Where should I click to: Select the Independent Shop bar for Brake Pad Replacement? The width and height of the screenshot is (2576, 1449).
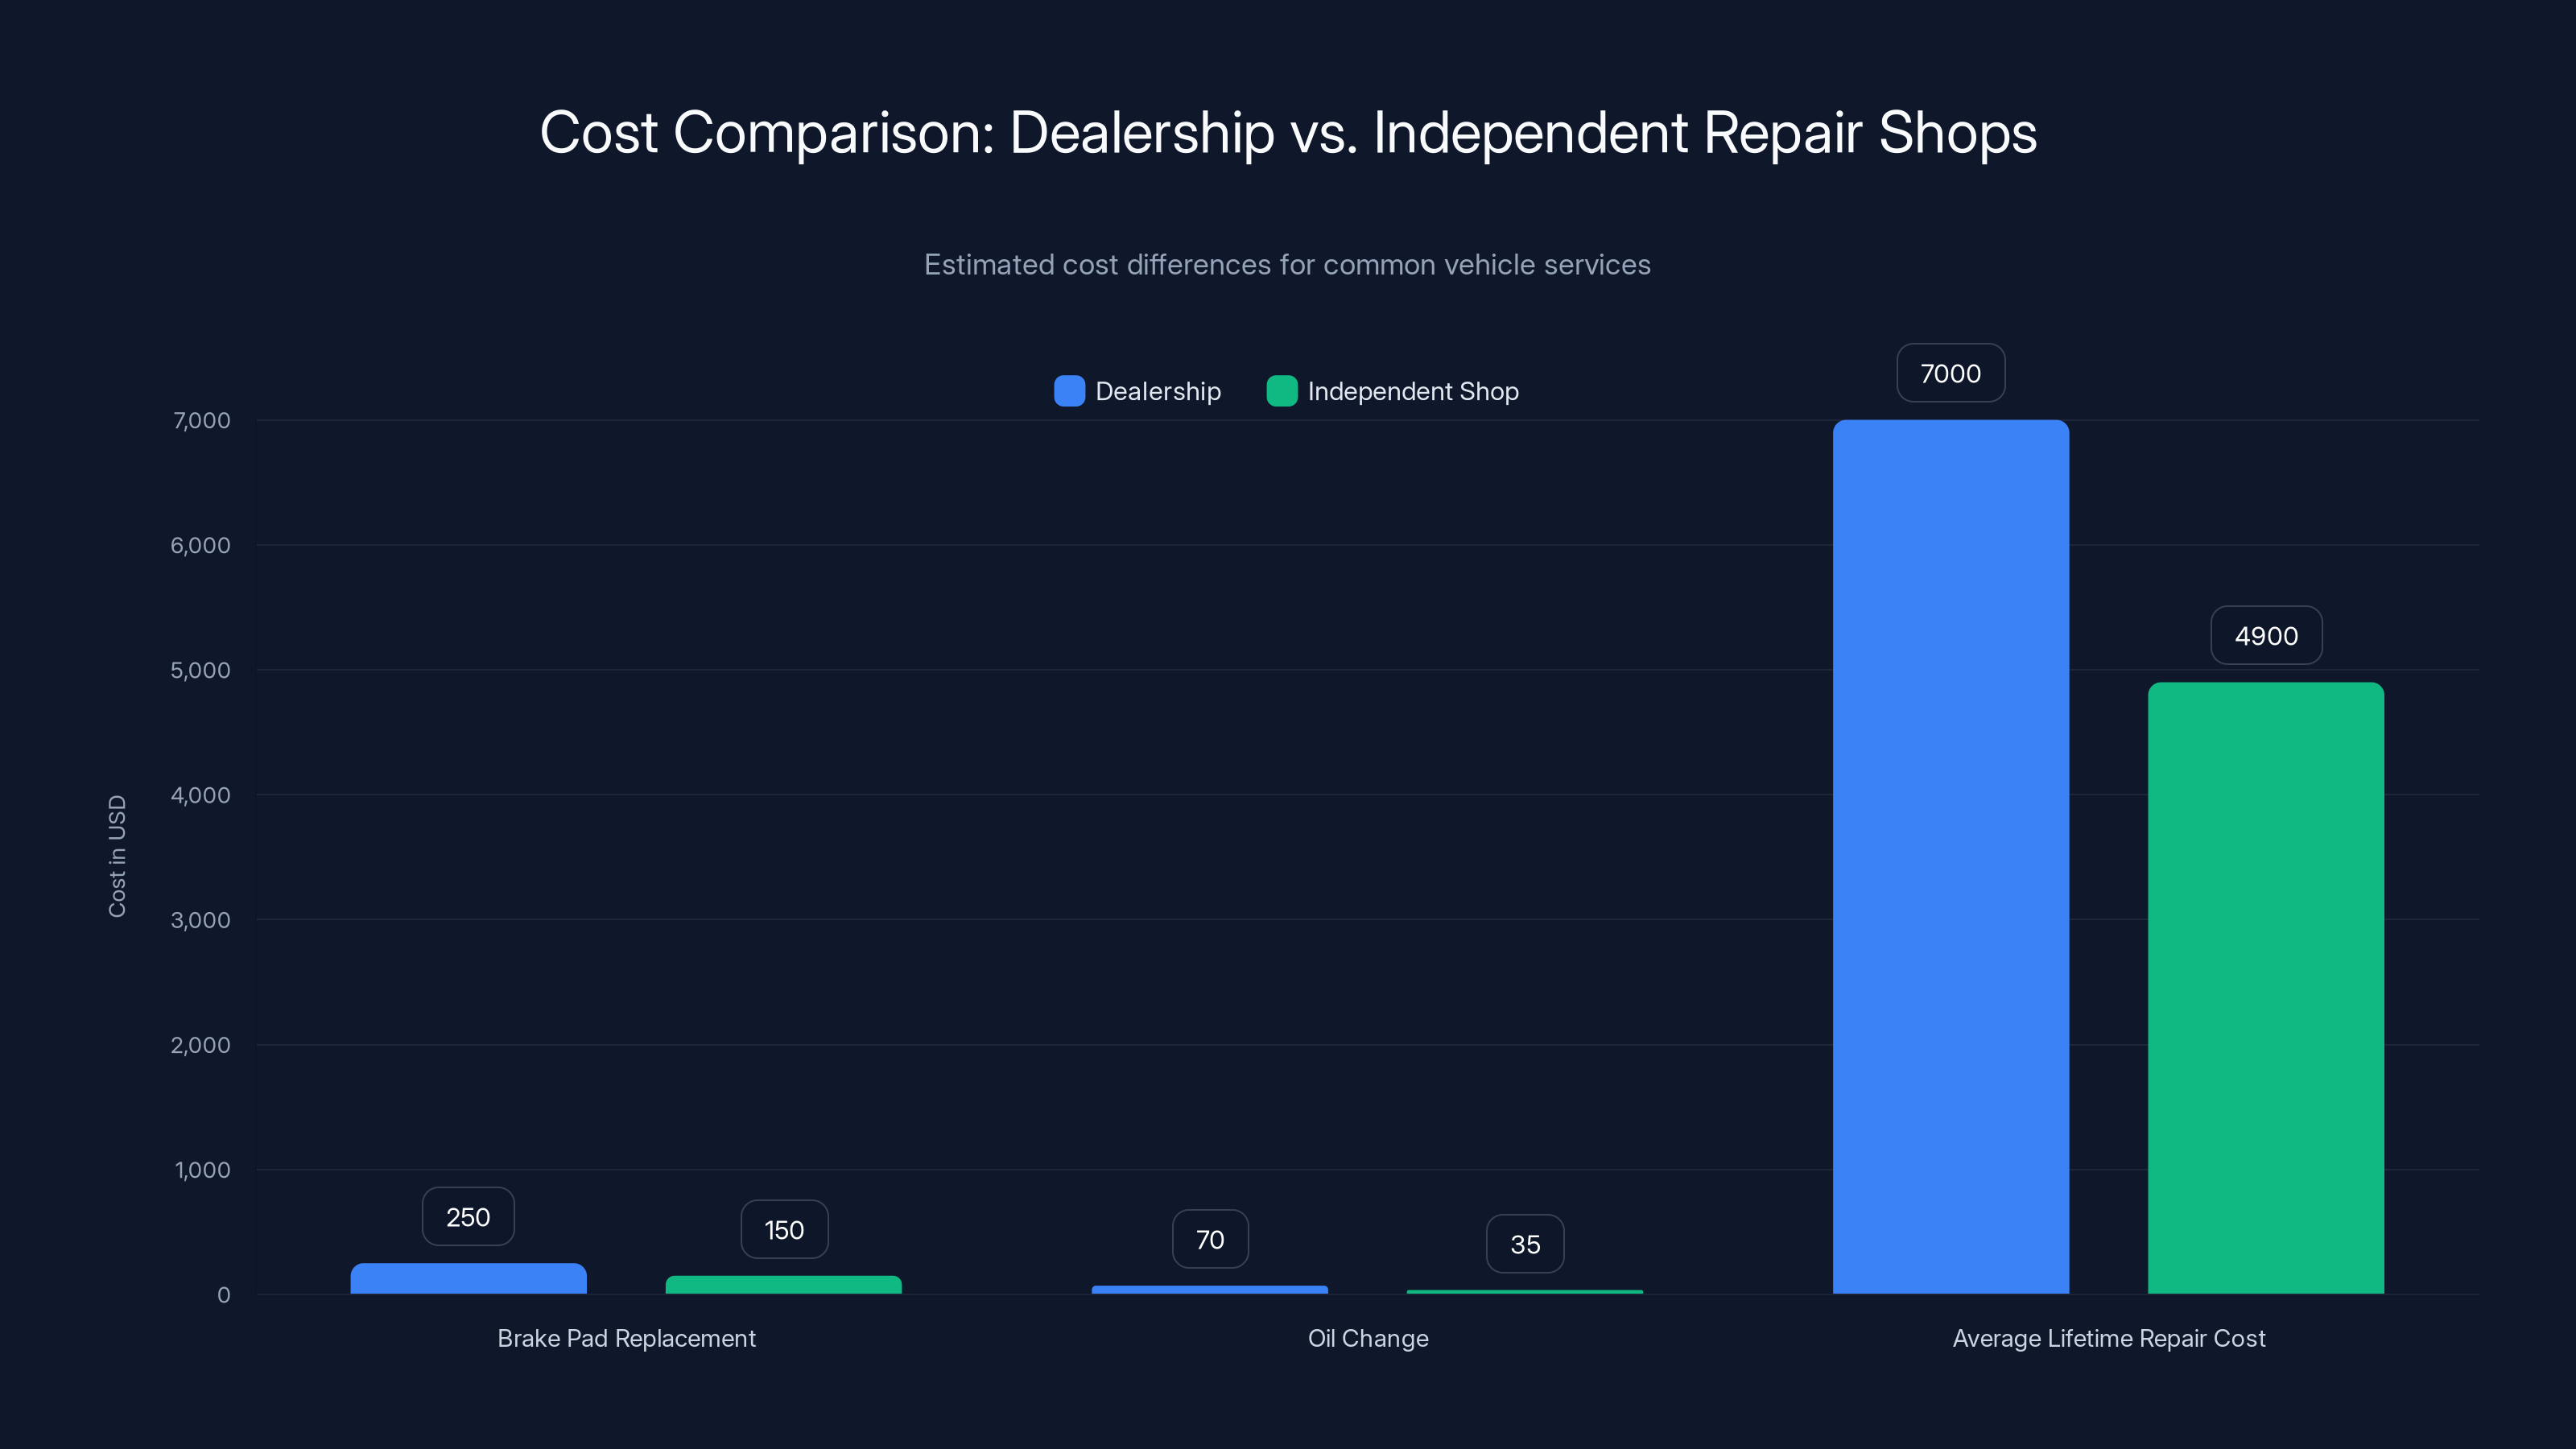pyautogui.click(x=783, y=1286)
